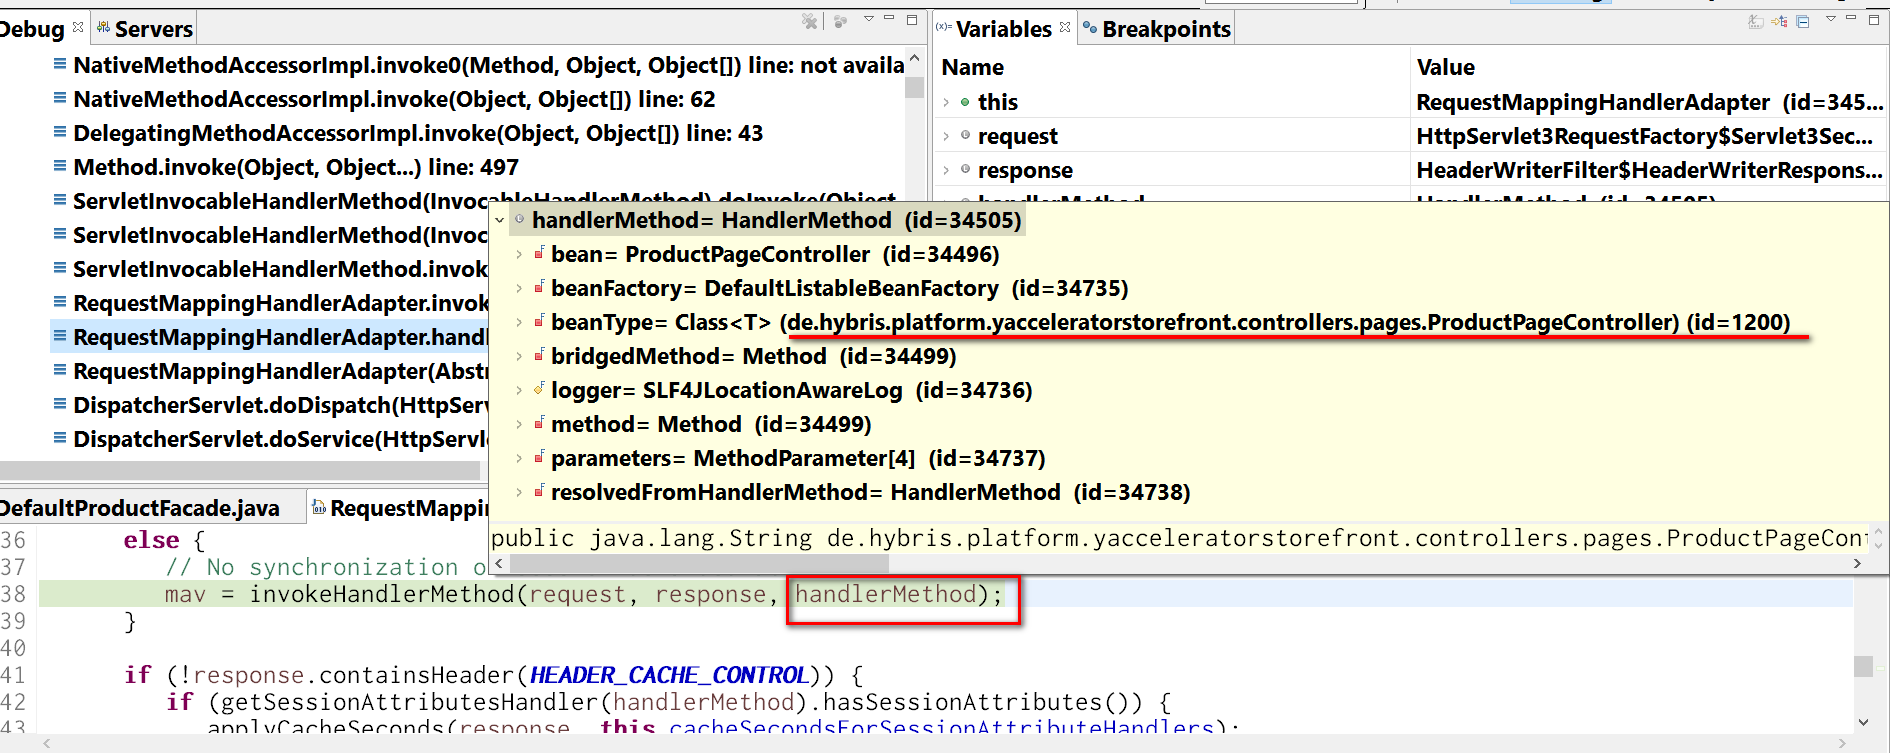Screen dimensions: 1890x753
Task: Click the handlerMethod argument on line 38
Action: coord(885,594)
